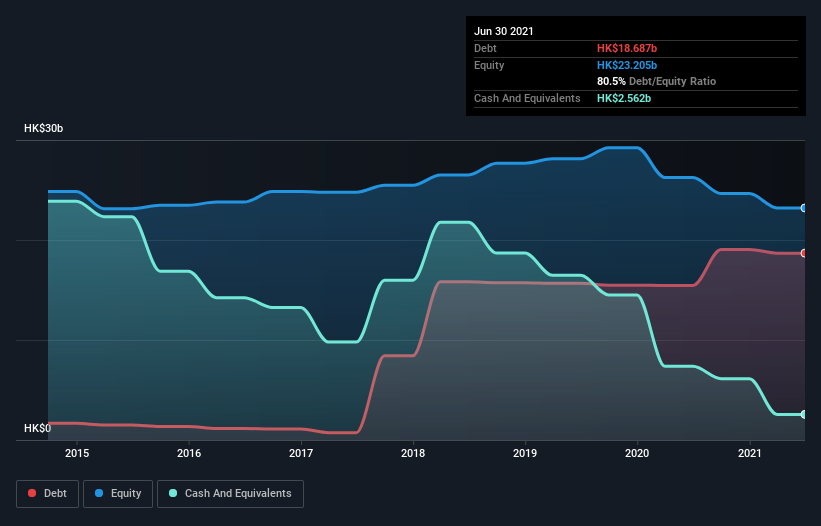Toggle Cash And Equivalents legend button

230,494
